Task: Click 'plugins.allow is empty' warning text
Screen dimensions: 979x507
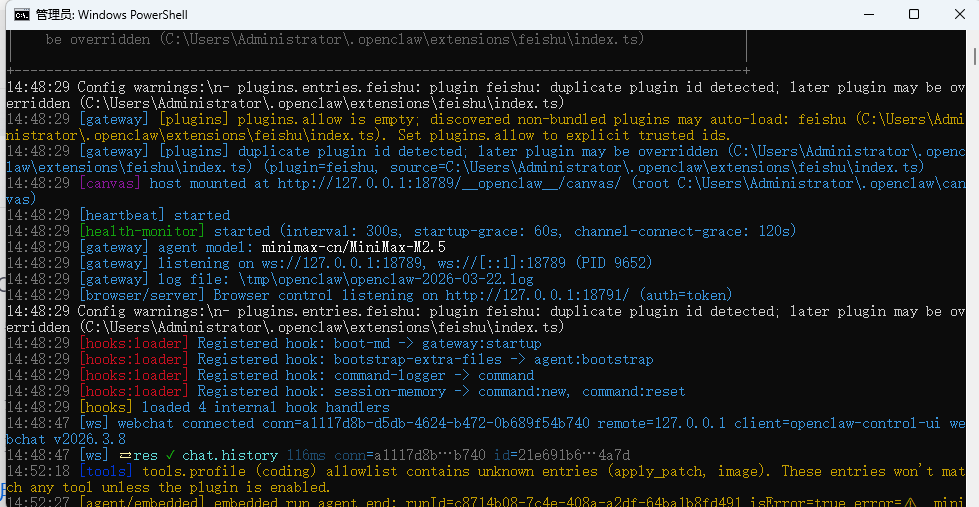Action: (x=325, y=120)
